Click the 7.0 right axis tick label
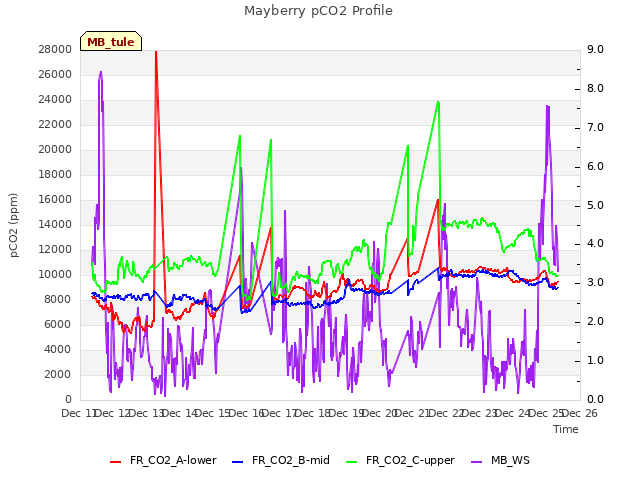 point(595,127)
